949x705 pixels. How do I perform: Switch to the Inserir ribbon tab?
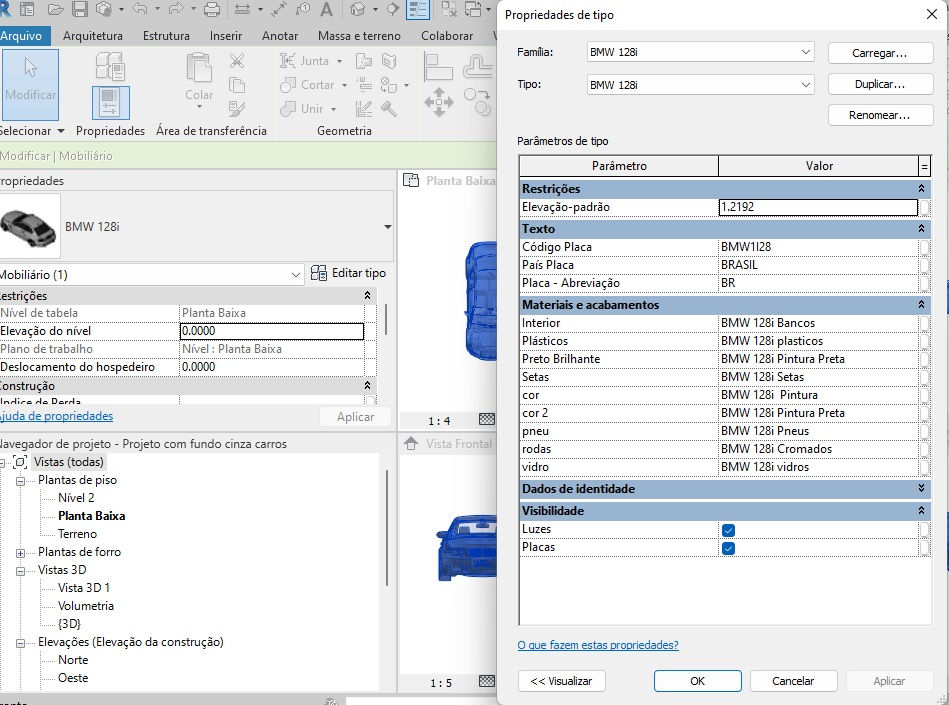[x=226, y=36]
